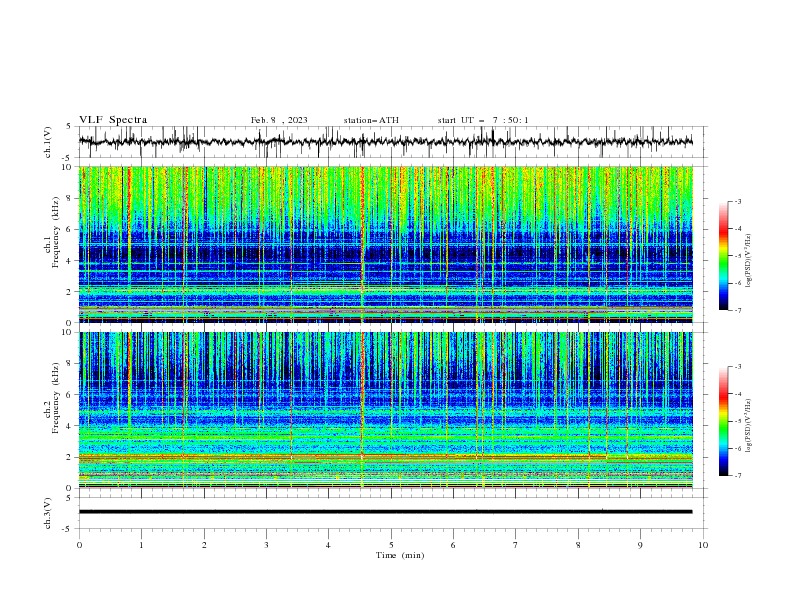This screenshot has width=792, height=612.
Task: Click the "9" tick on the time axis
Action: point(640,545)
